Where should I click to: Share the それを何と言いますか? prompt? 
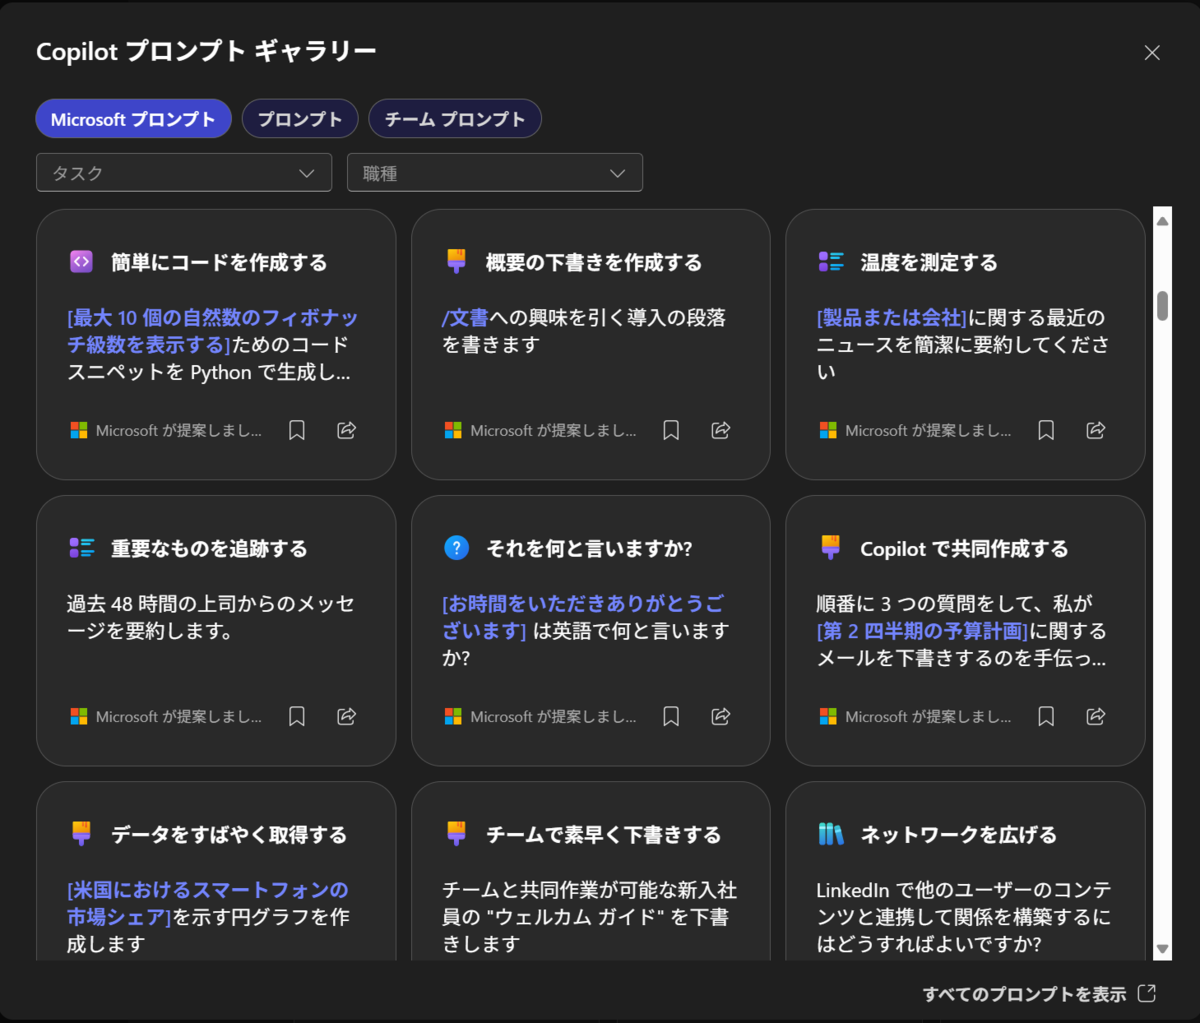point(721,716)
